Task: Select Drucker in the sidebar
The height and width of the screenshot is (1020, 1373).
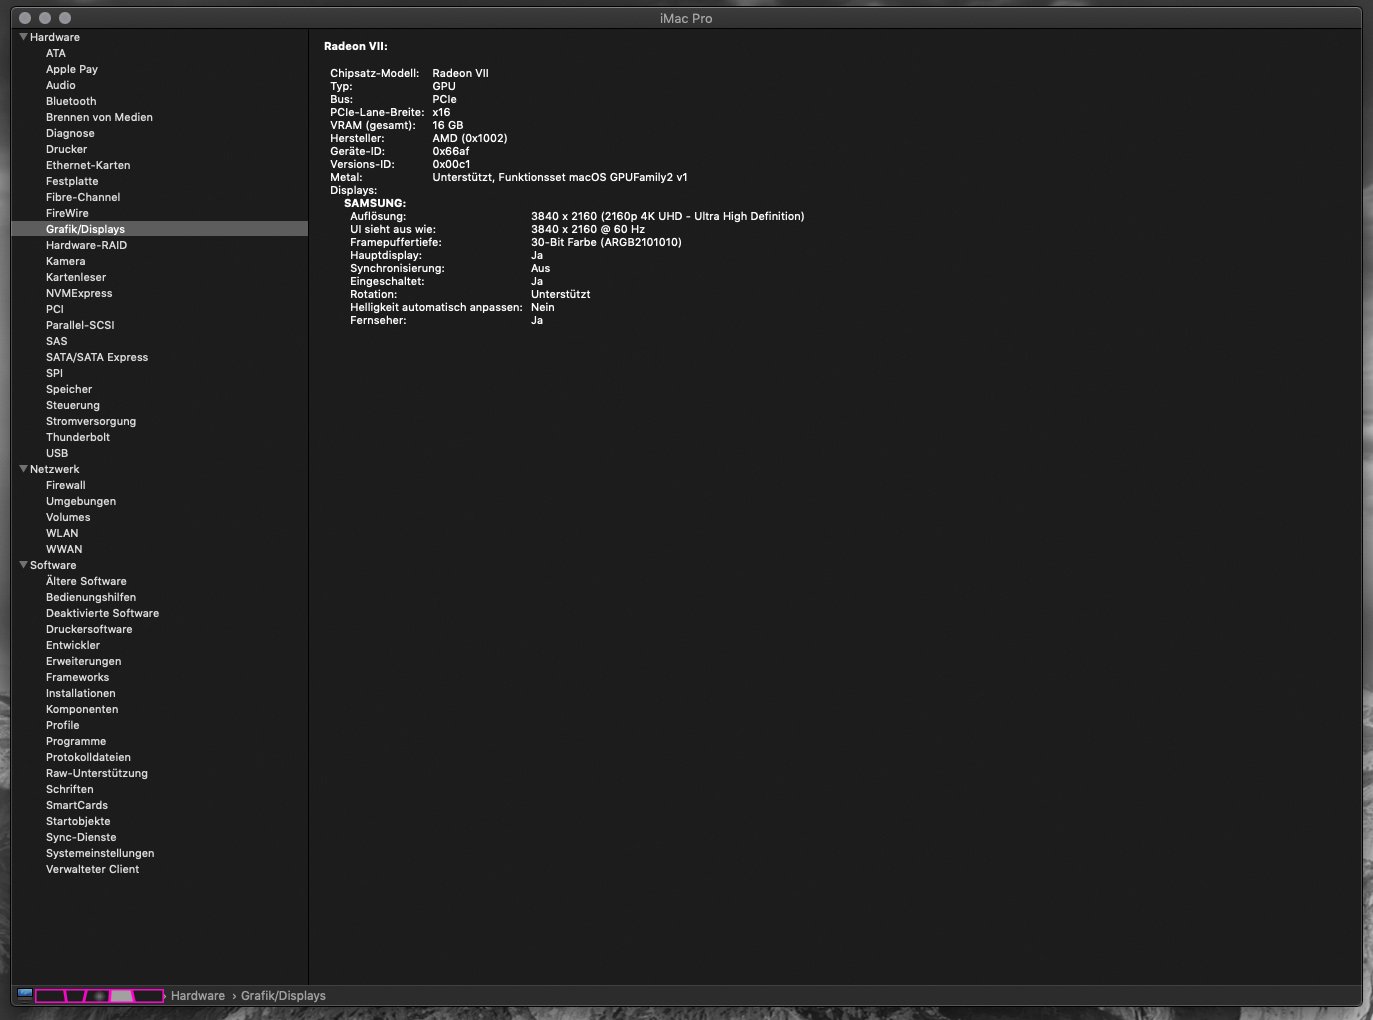Action: (66, 149)
